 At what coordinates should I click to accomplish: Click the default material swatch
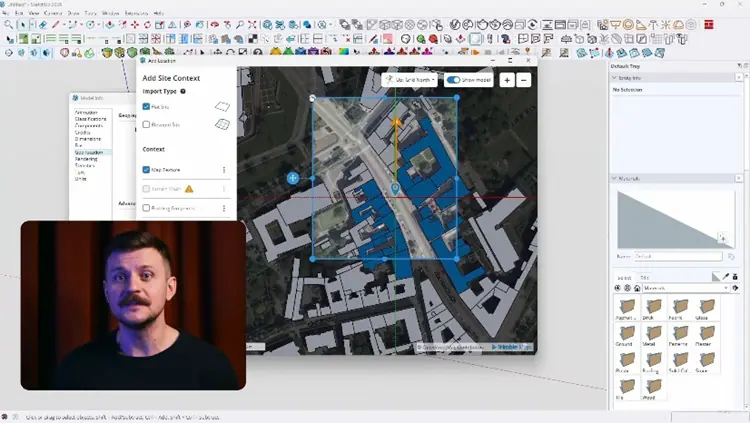pyautogui.click(x=716, y=277)
